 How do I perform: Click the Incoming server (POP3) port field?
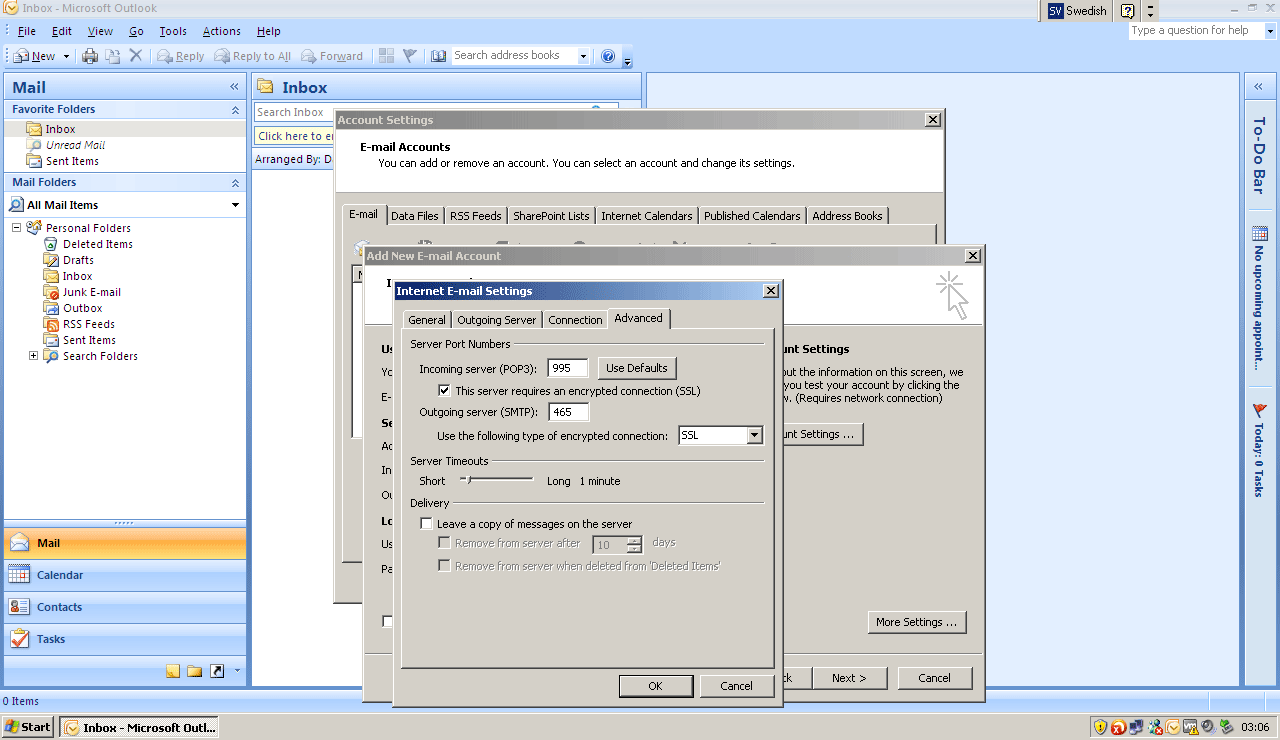click(x=568, y=368)
